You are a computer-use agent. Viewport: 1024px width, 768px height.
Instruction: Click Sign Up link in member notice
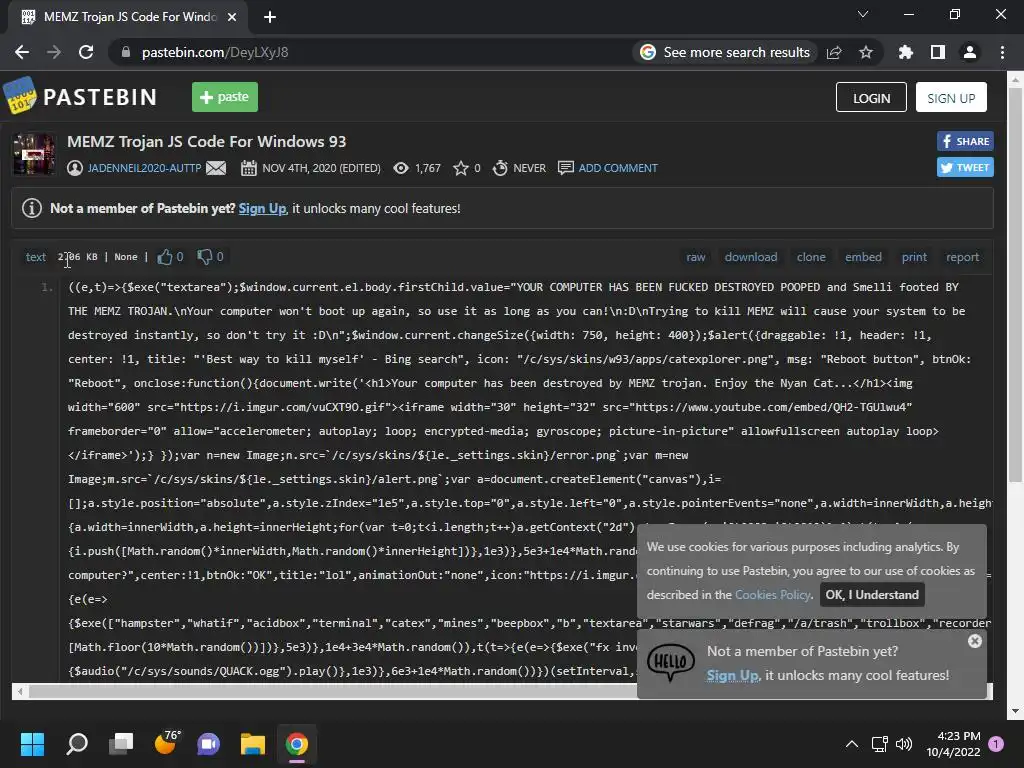click(262, 208)
